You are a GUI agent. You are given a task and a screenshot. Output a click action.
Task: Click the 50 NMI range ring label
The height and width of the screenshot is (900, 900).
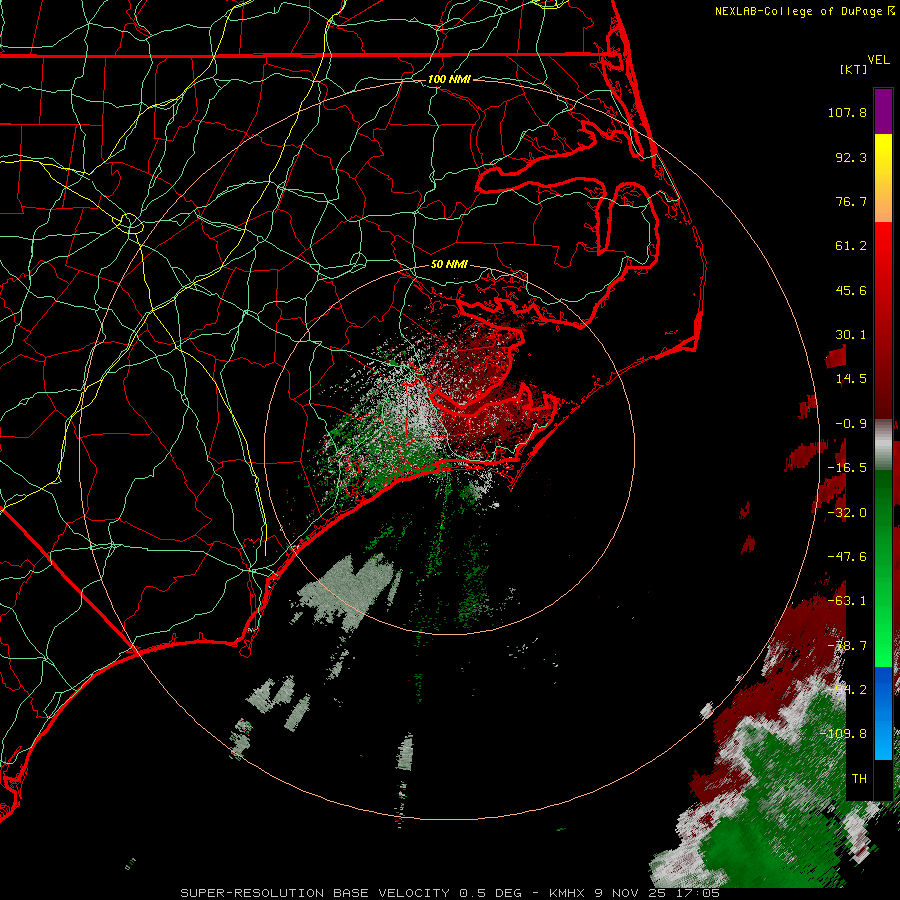pos(449,265)
